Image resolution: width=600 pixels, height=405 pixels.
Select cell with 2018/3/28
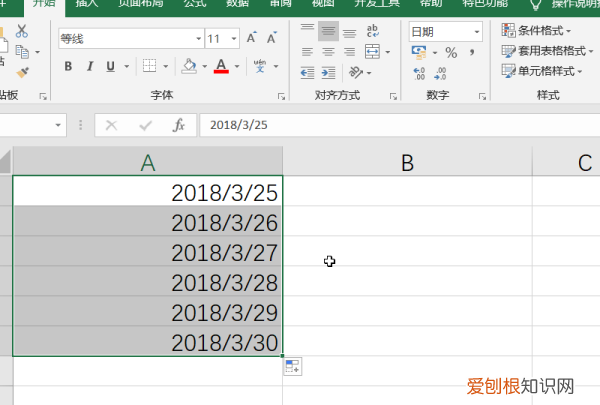pos(148,281)
